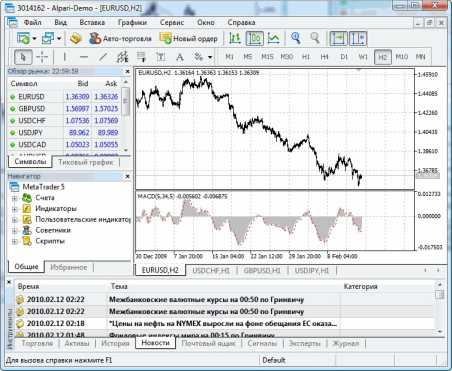Screen dimensions: 452x371
Task: Close the Market Watch panel
Action: (x=127, y=71)
